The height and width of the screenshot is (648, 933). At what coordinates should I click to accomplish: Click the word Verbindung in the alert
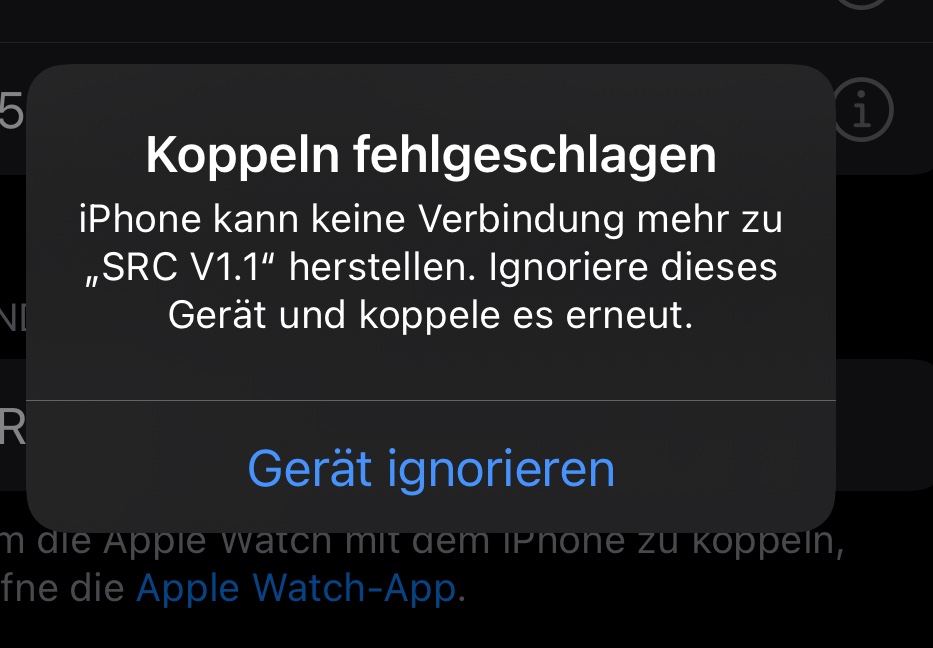click(x=521, y=220)
